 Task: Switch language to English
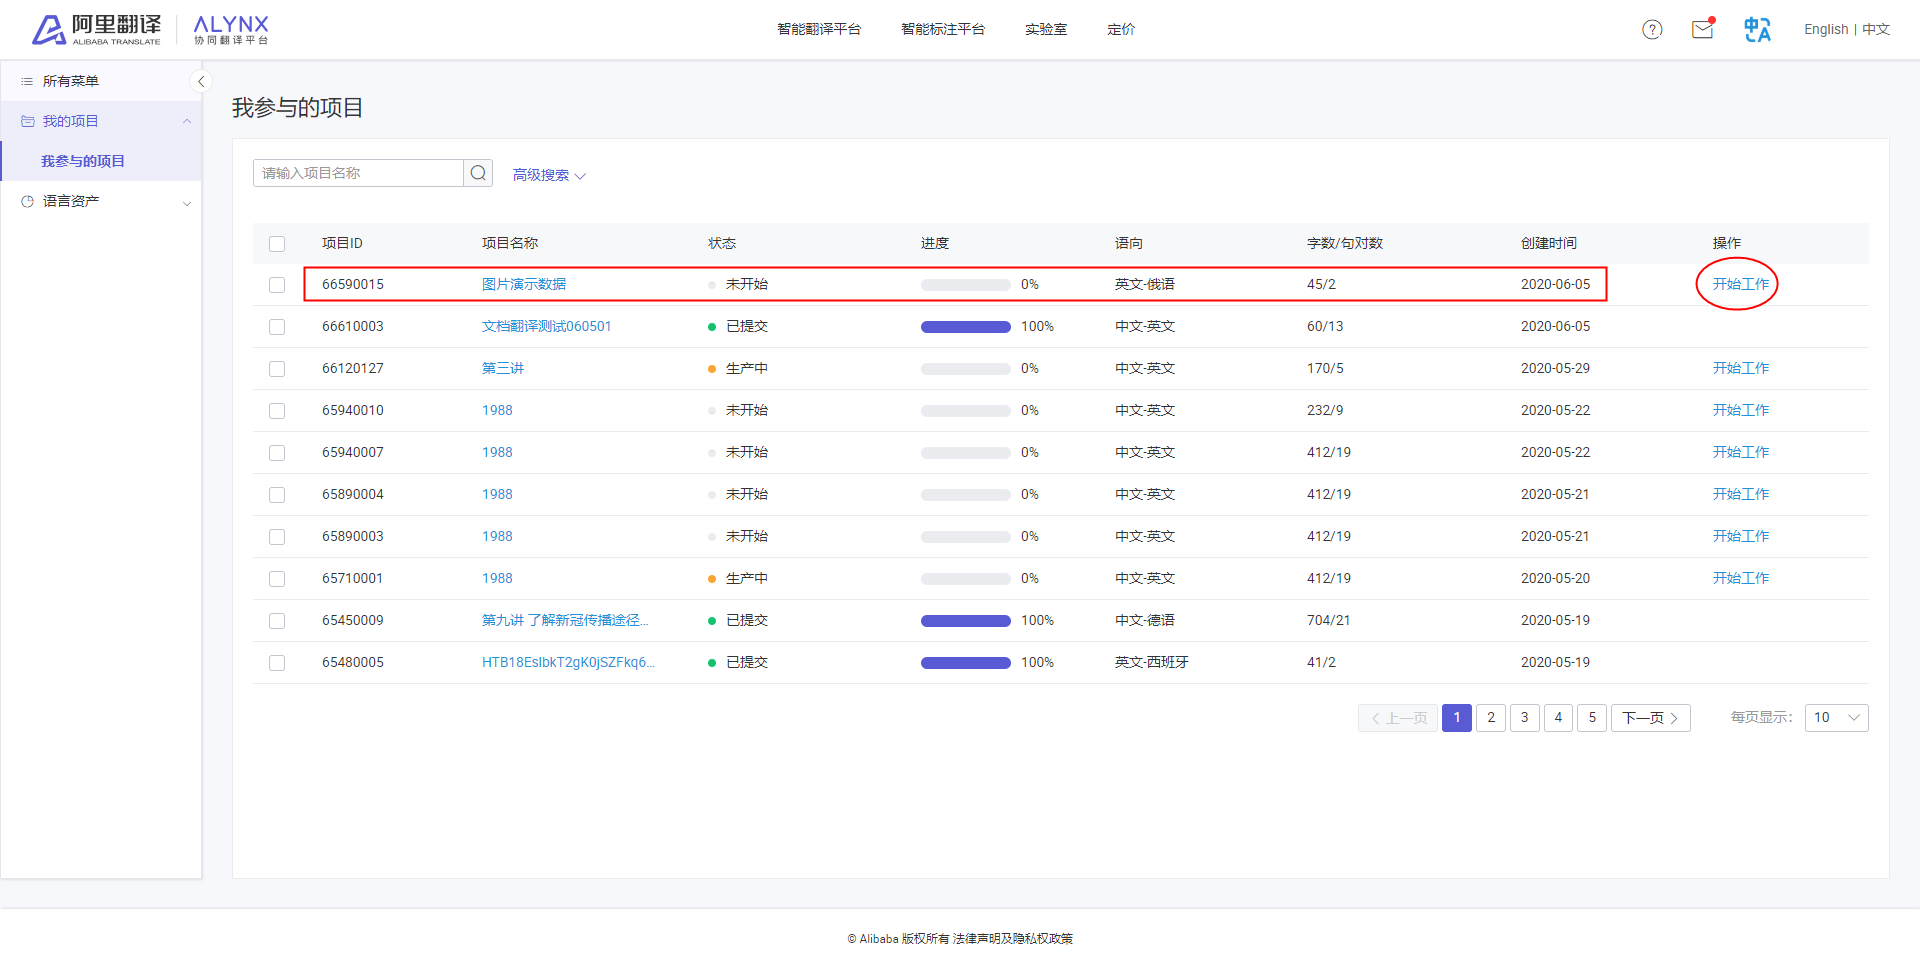[x=1826, y=29]
